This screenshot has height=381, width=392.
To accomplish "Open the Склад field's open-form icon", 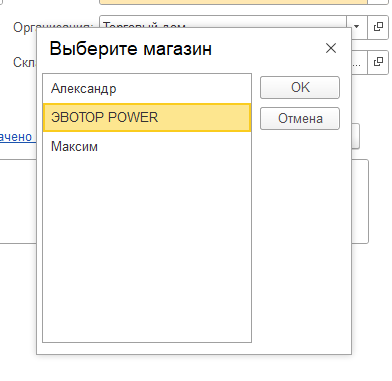I will (378, 62).
